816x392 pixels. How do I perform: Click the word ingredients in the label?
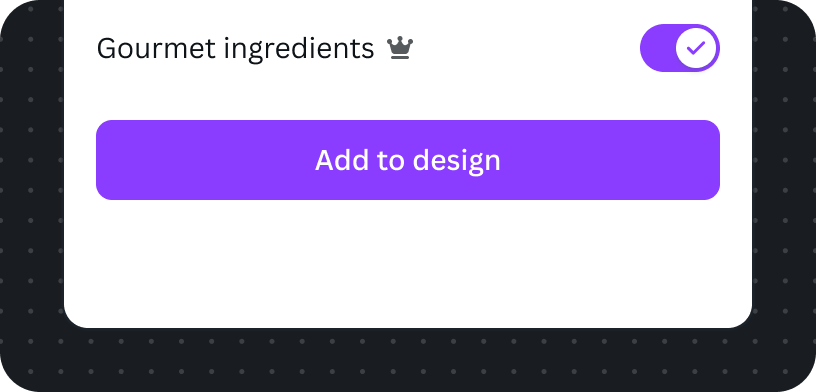299,50
